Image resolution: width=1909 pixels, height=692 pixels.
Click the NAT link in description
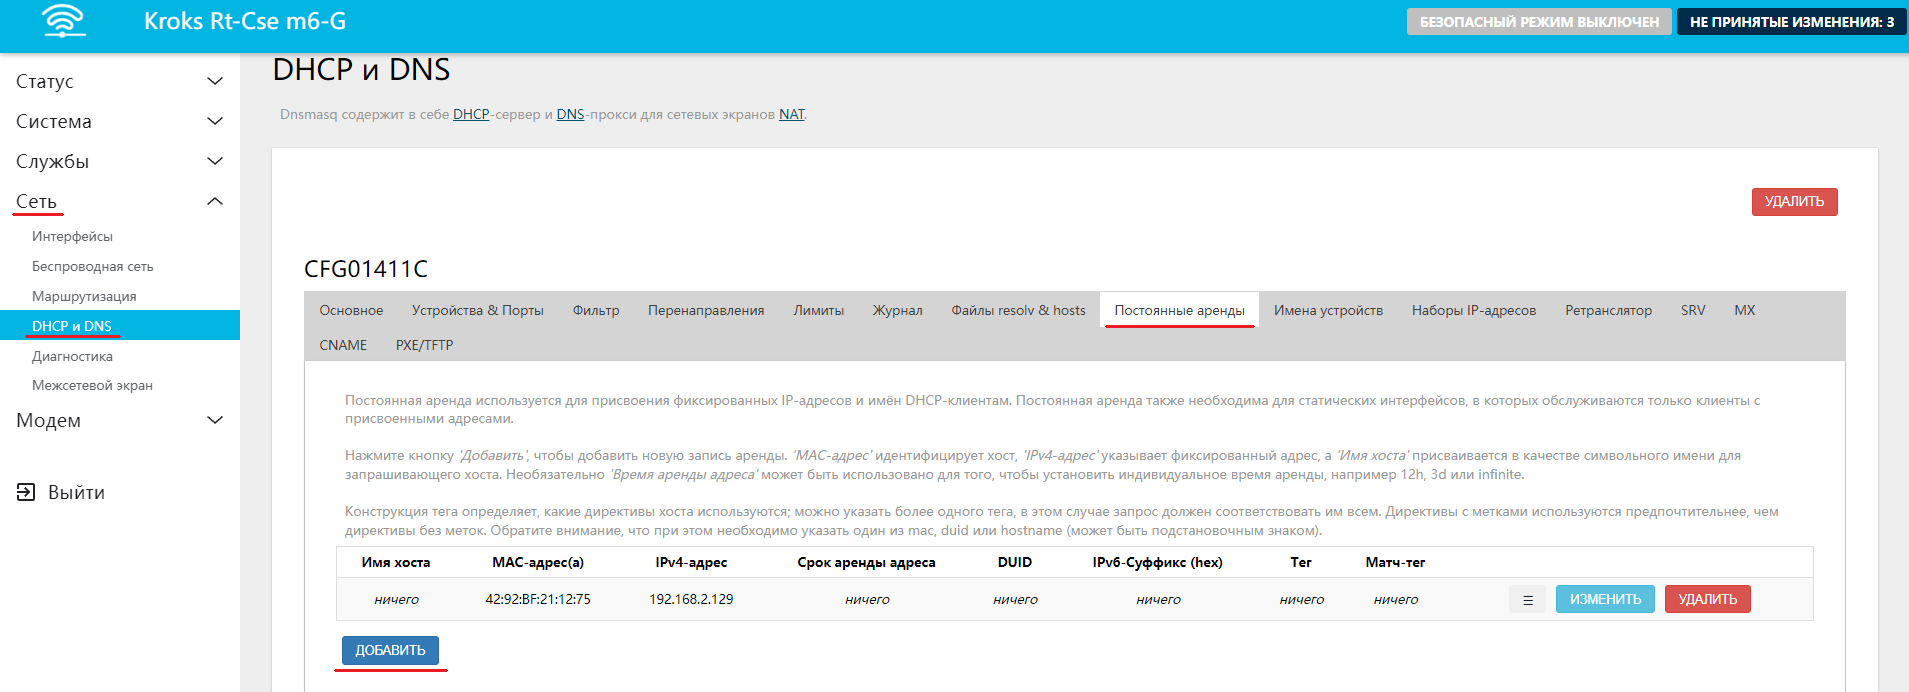click(791, 114)
